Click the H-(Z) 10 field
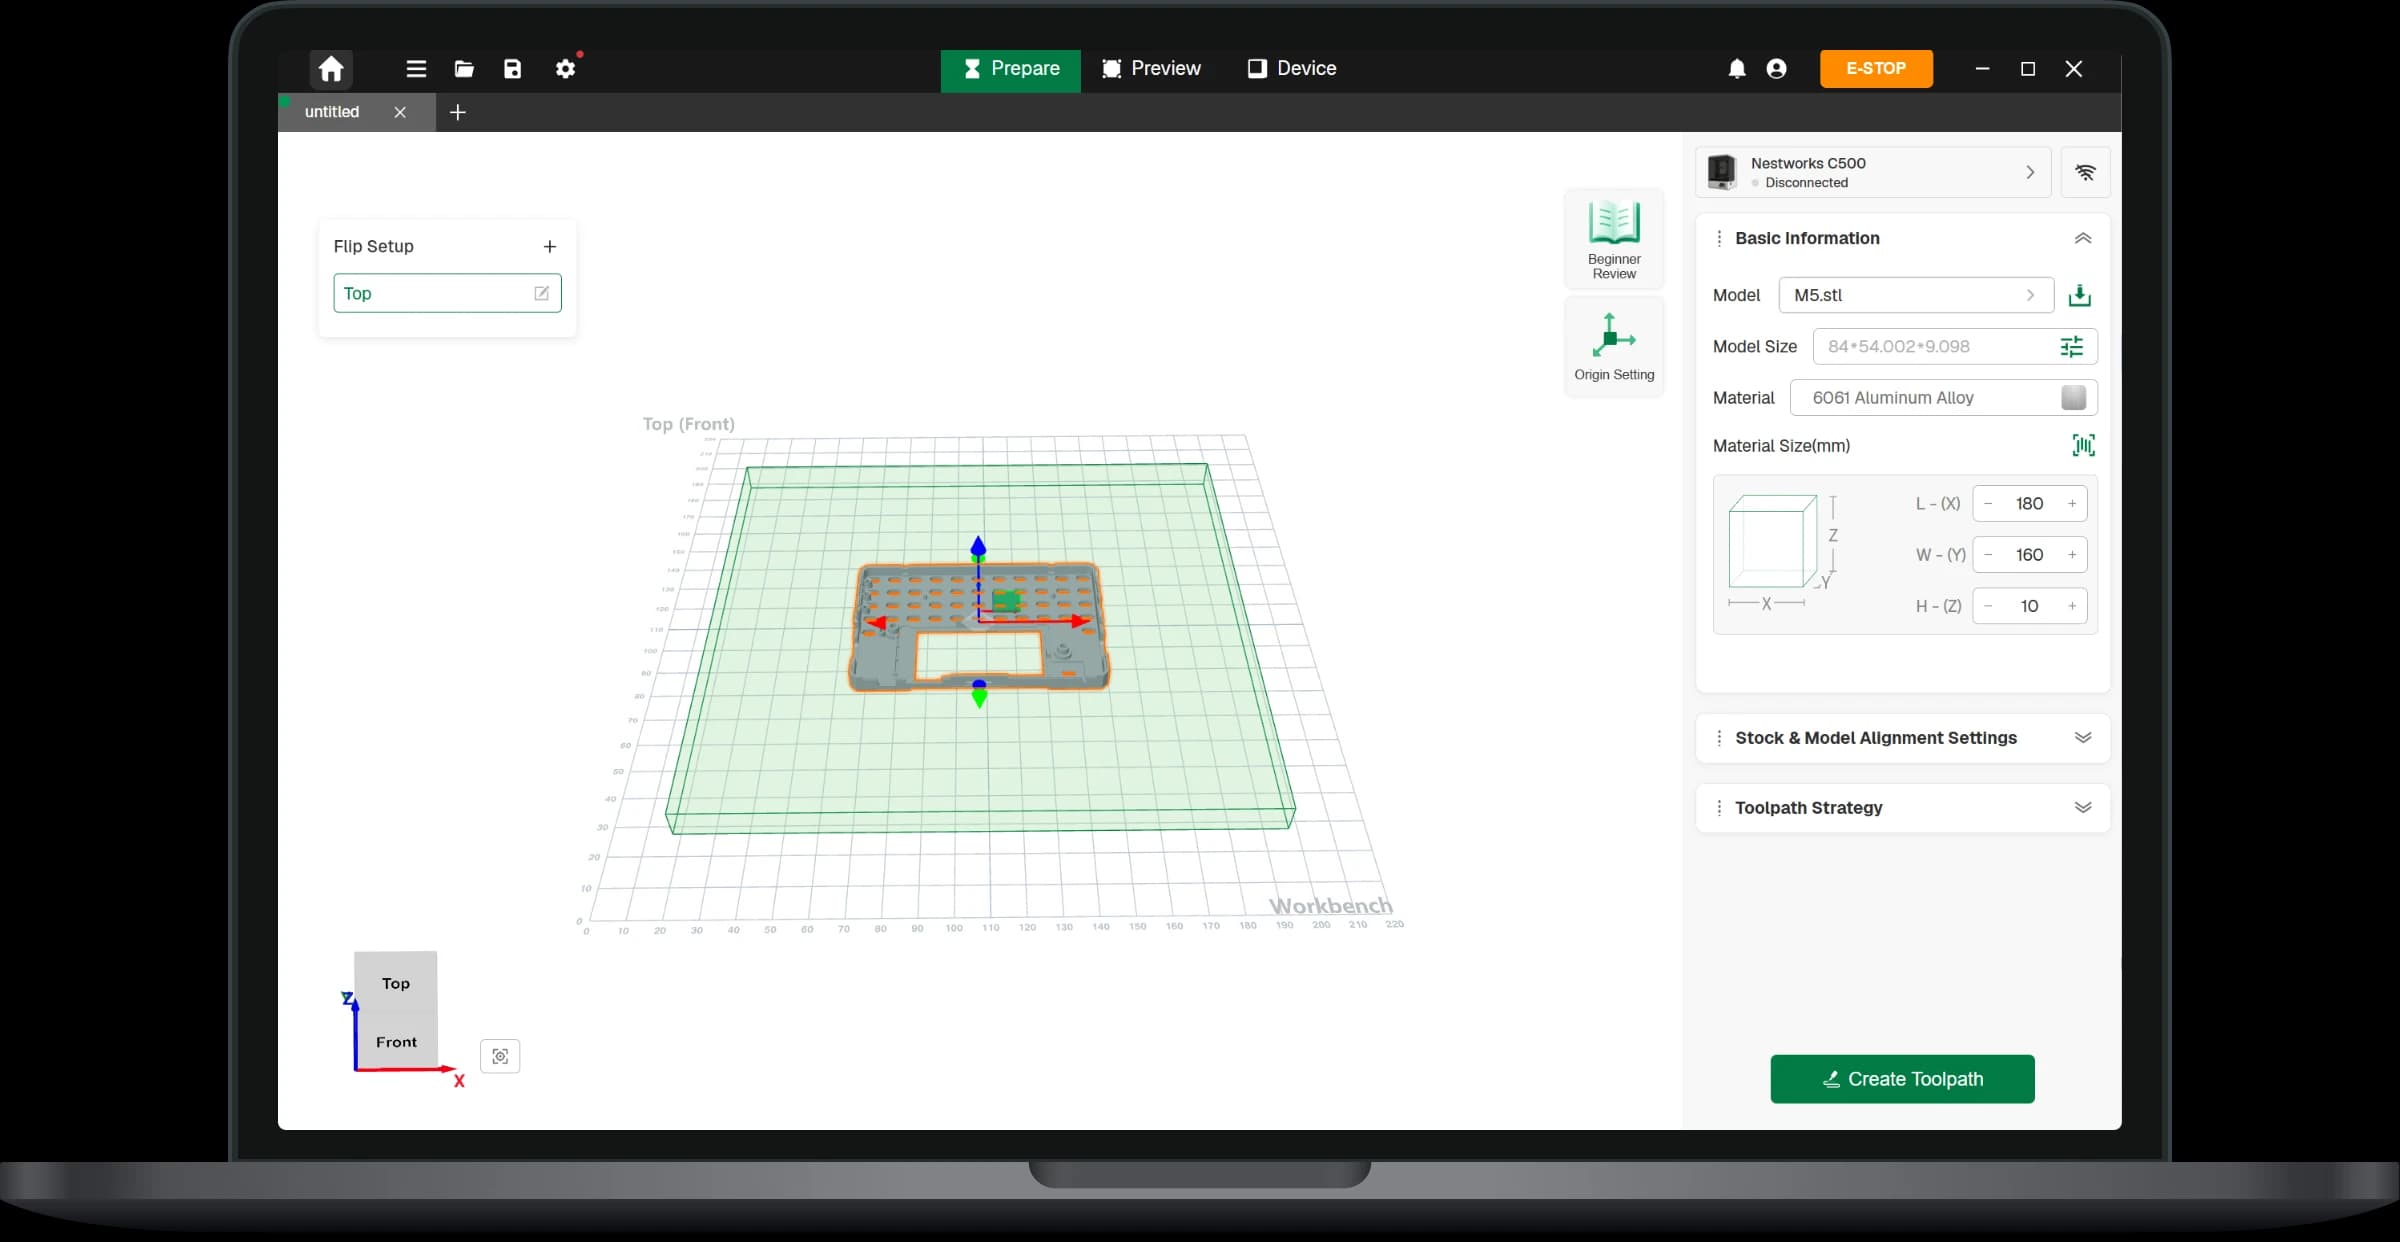This screenshot has width=2400, height=1242. click(2030, 606)
